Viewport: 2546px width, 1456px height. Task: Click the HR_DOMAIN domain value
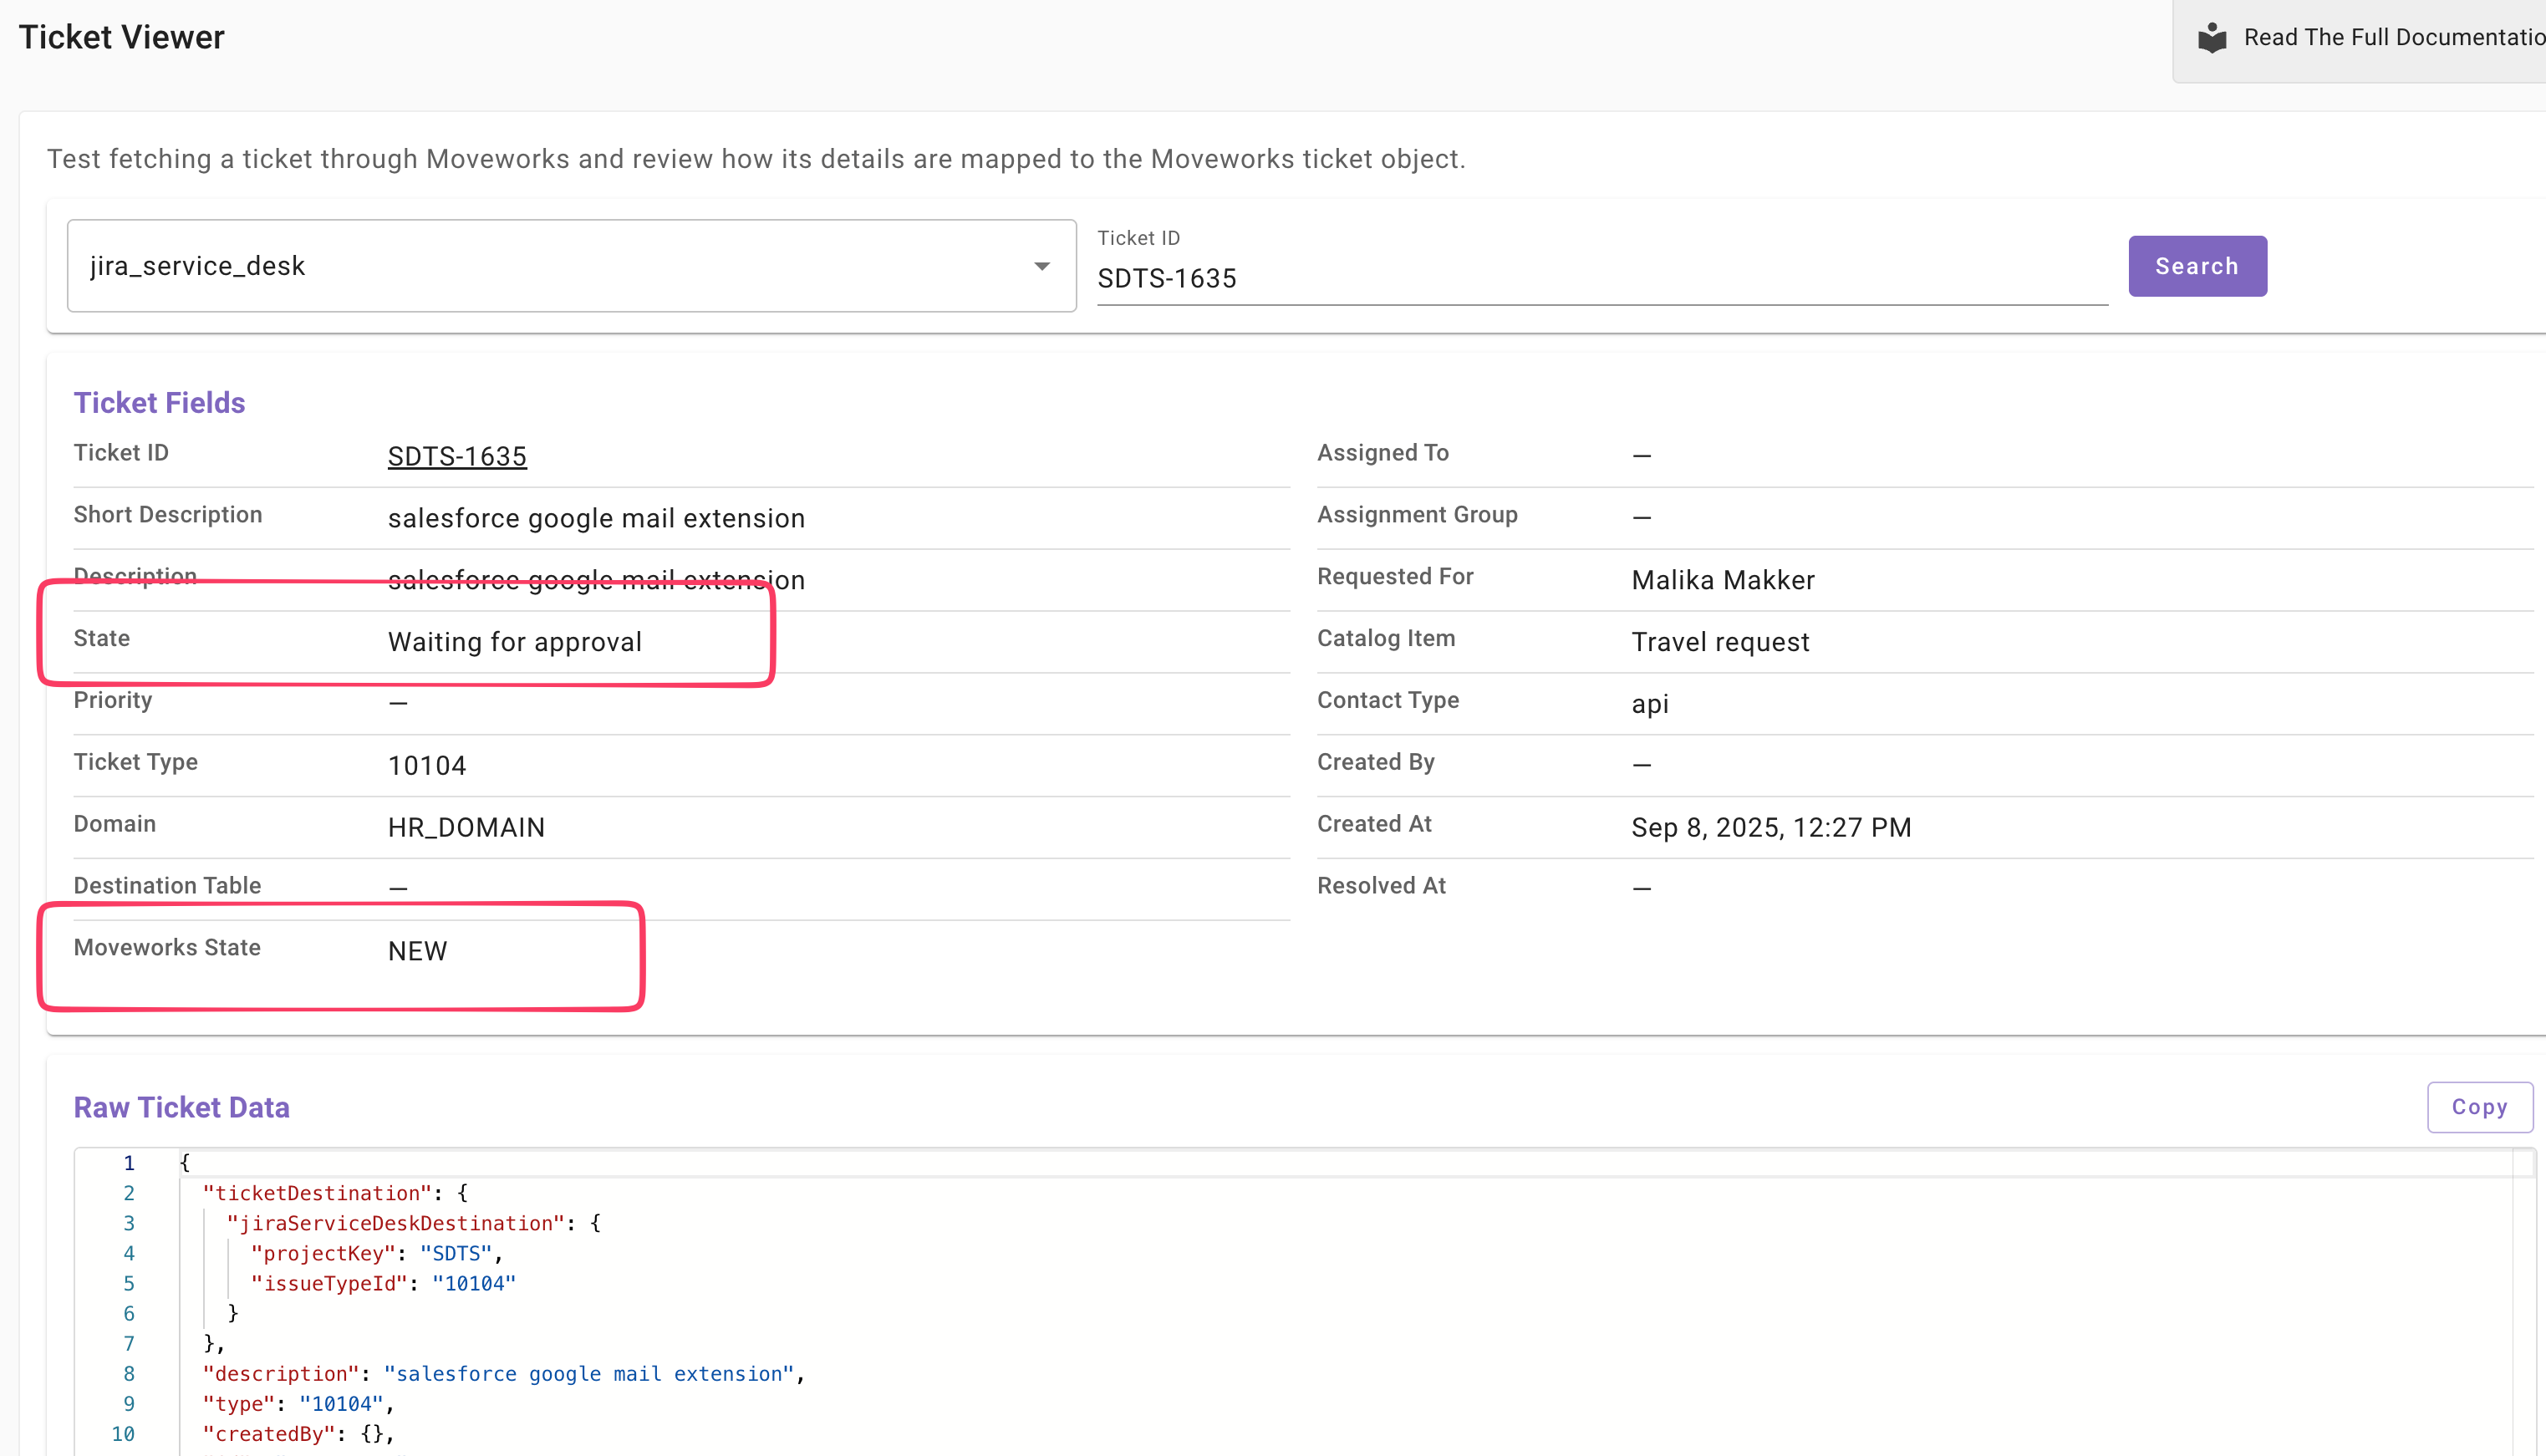coord(466,827)
